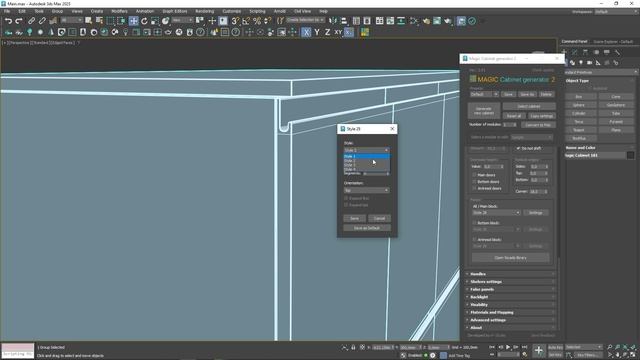Viewport: 640px width, 360px height.
Task: Restrict transform to Y axis
Action: pos(317,32)
